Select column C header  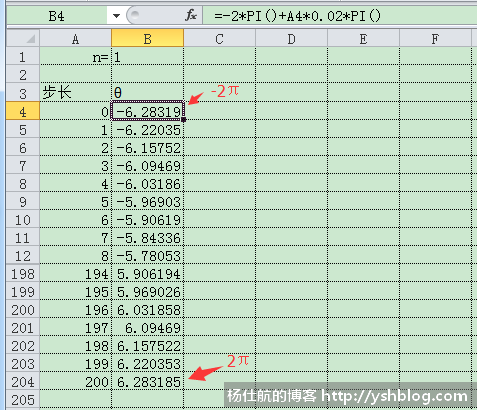pos(220,39)
